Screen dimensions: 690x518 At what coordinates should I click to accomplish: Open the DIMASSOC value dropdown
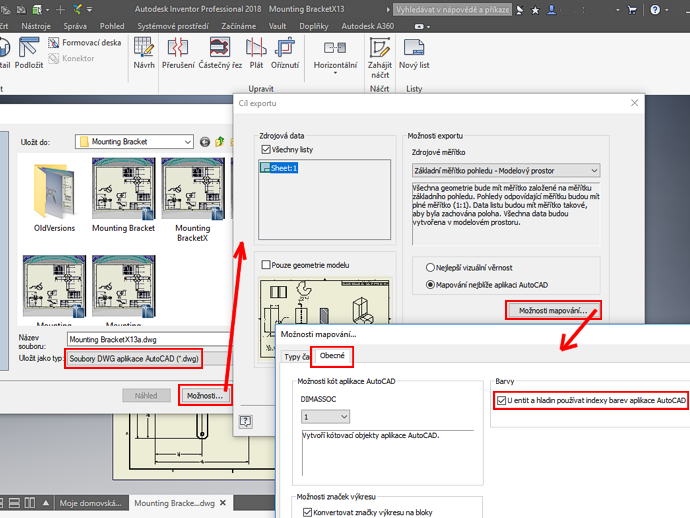pos(325,416)
